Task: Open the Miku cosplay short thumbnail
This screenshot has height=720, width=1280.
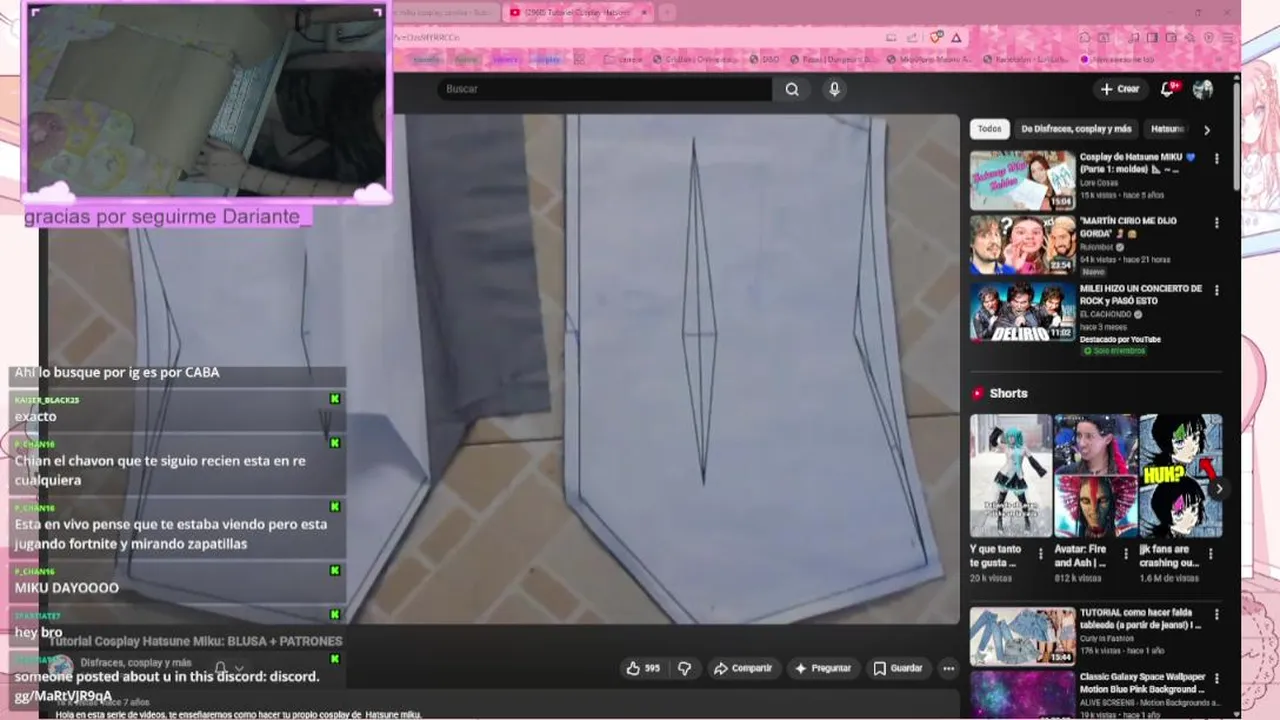Action: [1010, 475]
